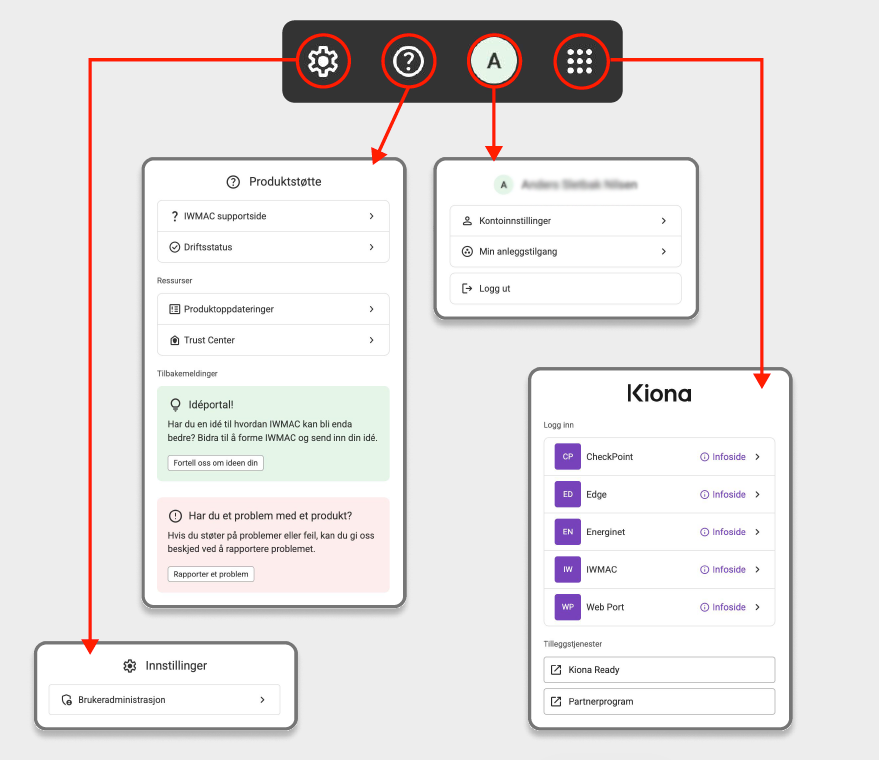Image resolution: width=879 pixels, height=760 pixels.
Task: Expand the Trust Center chevron
Action: pyautogui.click(x=372, y=340)
